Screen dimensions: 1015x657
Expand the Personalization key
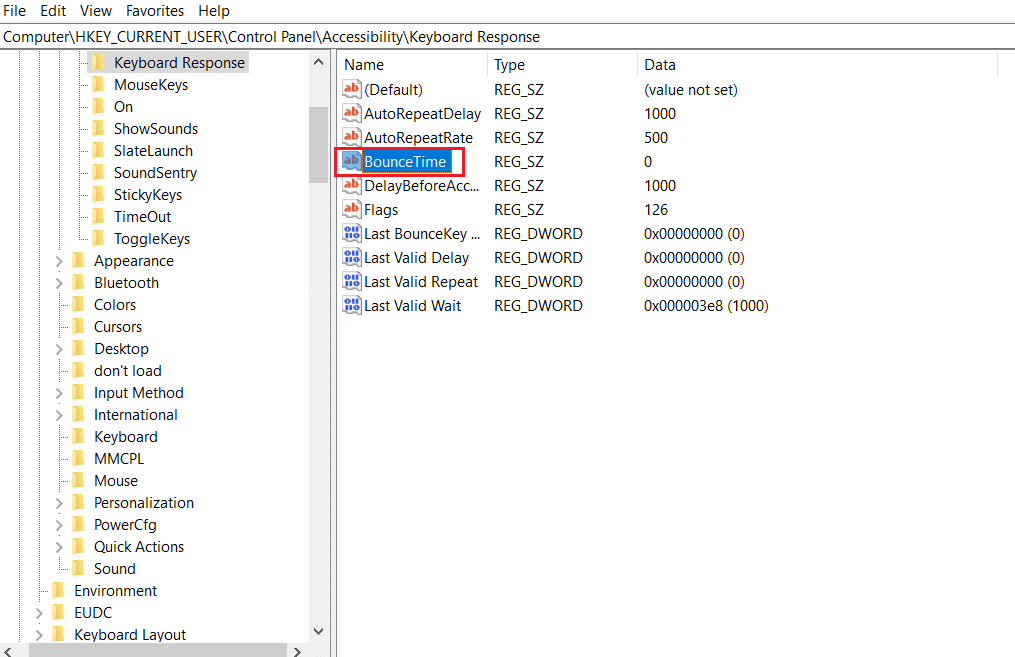(x=59, y=503)
